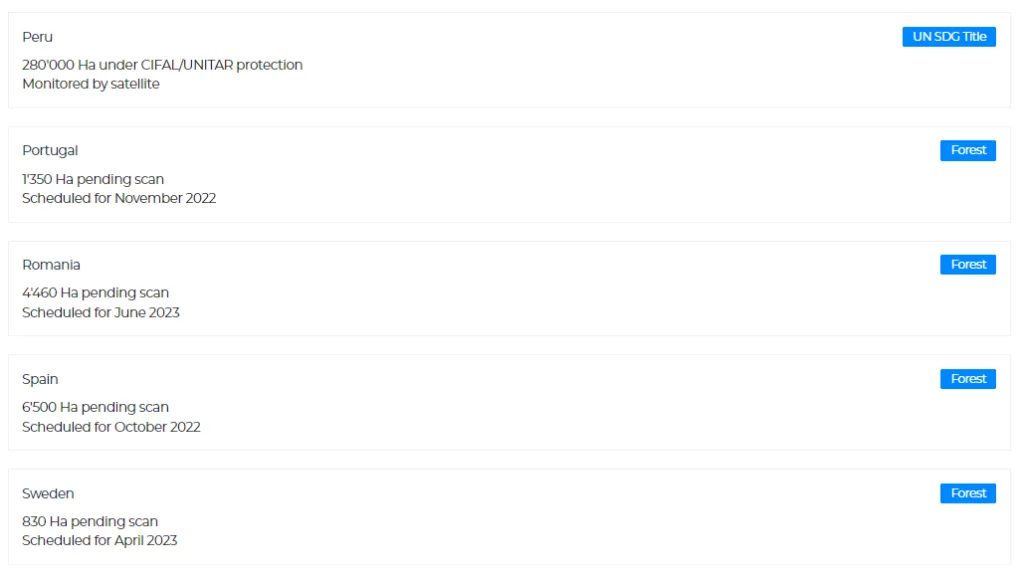This screenshot has height=577, width=1024.
Task: Open the Portugal entry title
Action: (x=50, y=151)
